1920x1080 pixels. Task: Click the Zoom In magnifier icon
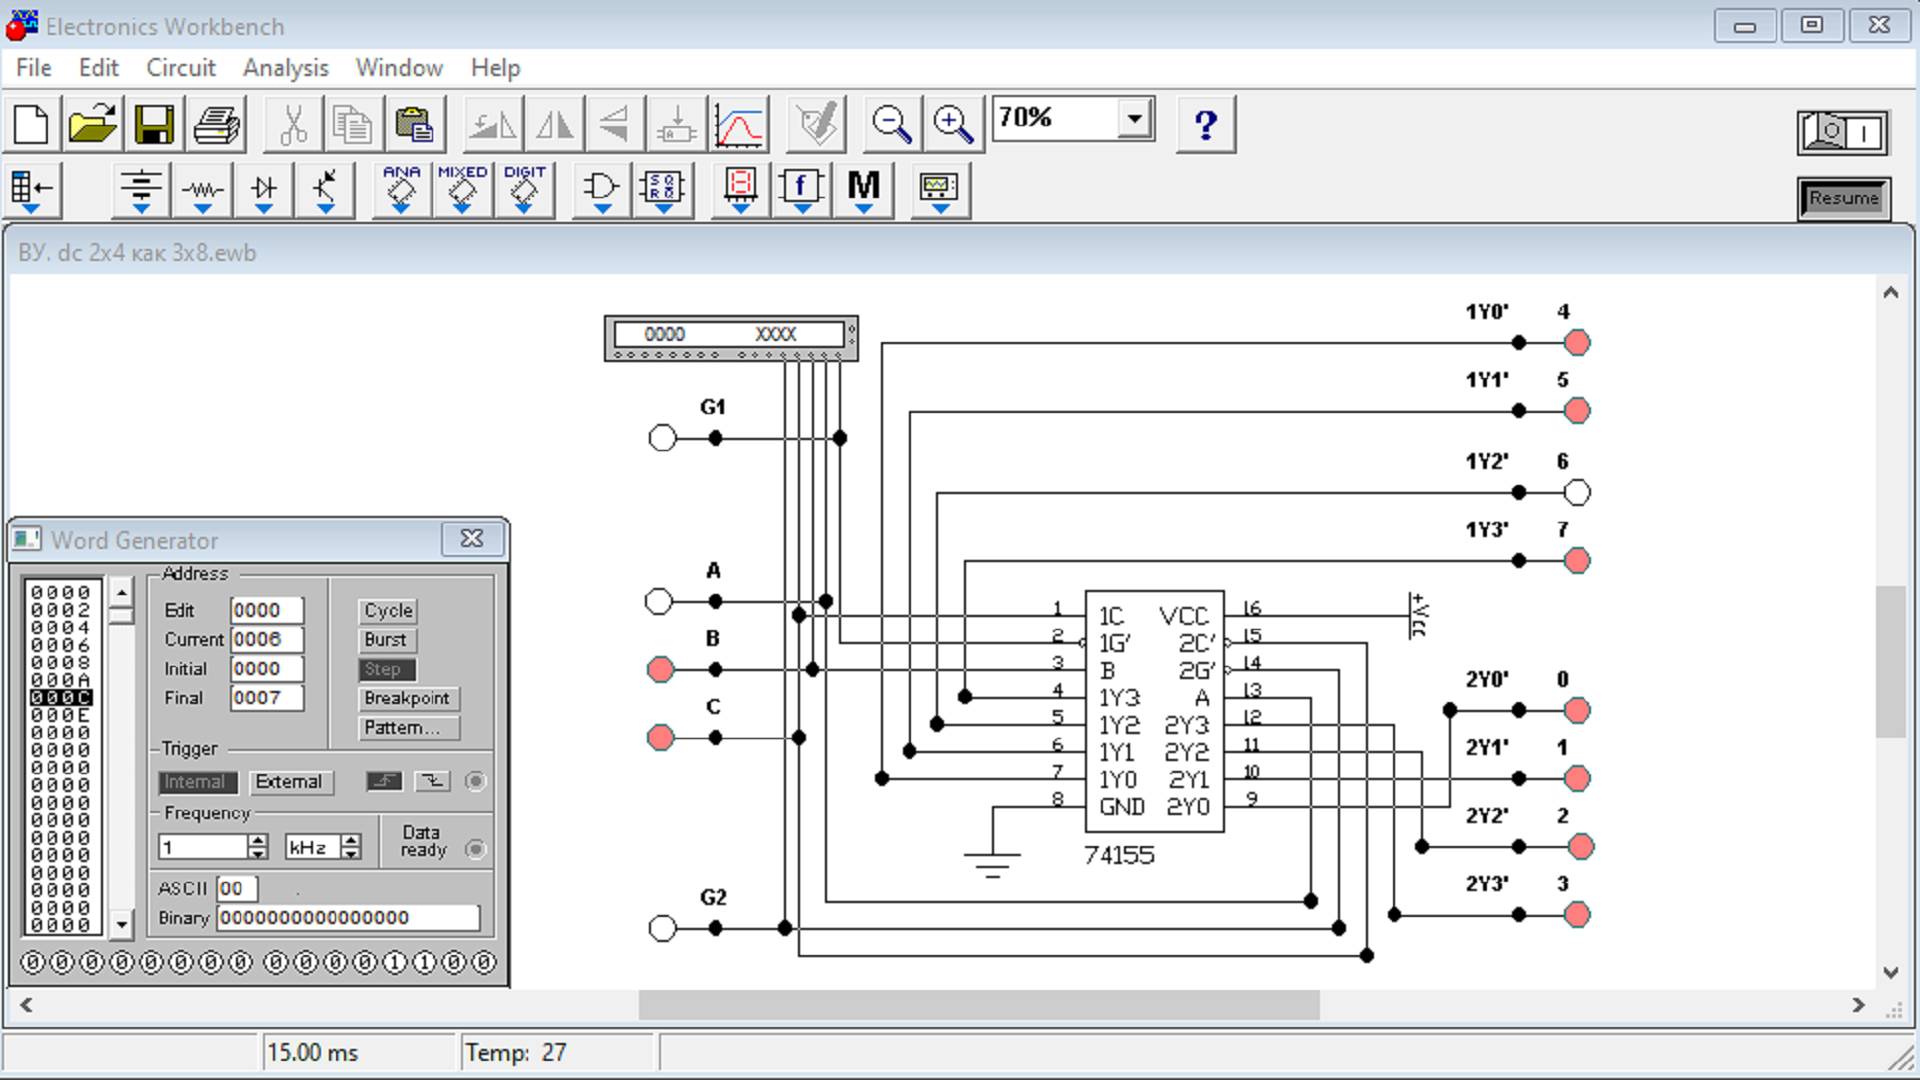pyautogui.click(x=952, y=126)
